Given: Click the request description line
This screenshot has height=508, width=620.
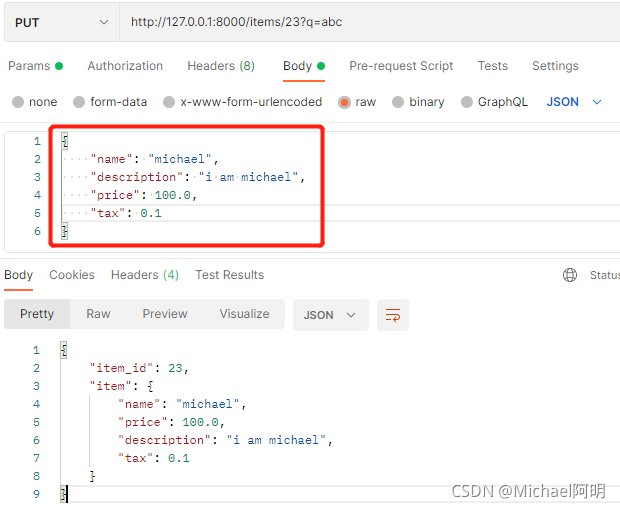Looking at the screenshot, I should point(198,177).
